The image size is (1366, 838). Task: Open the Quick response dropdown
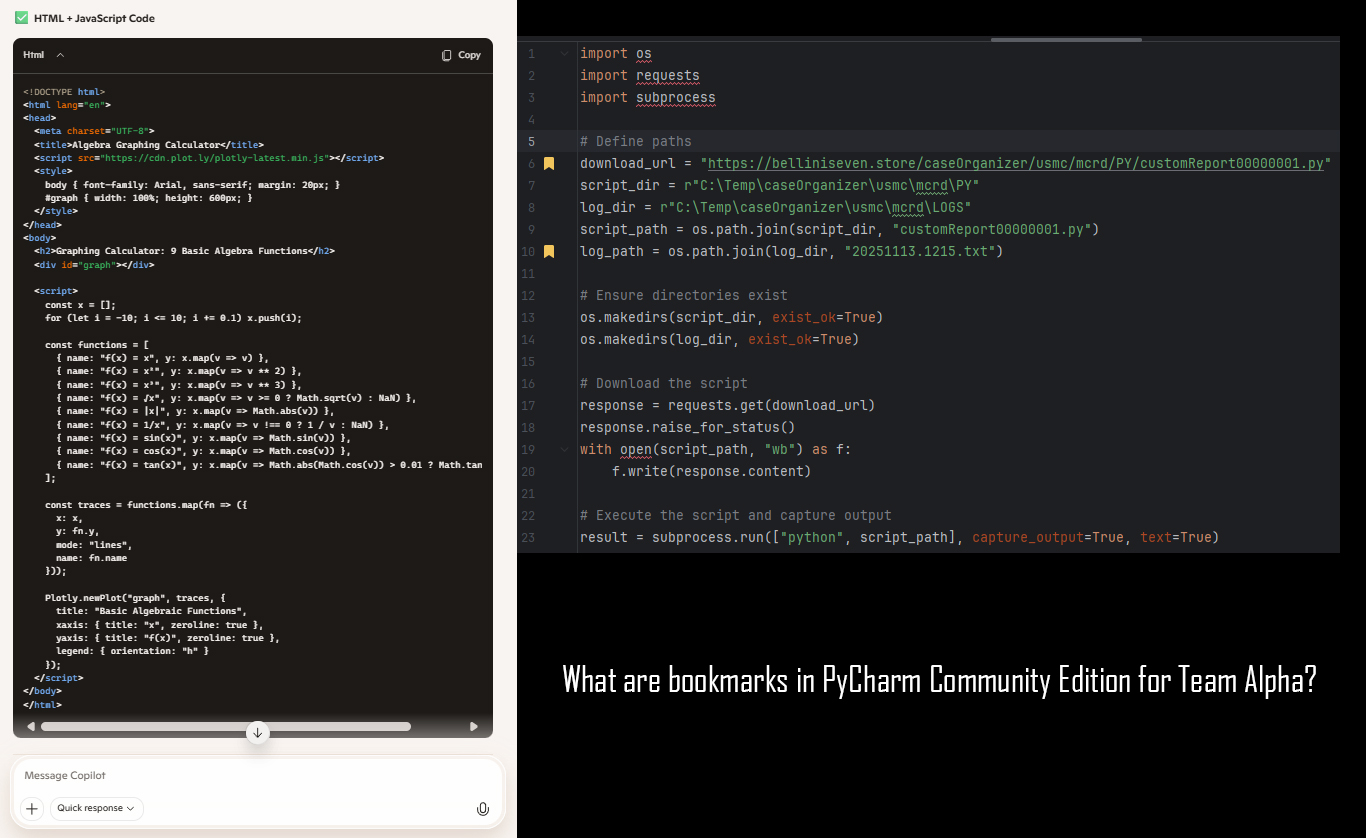[96, 808]
